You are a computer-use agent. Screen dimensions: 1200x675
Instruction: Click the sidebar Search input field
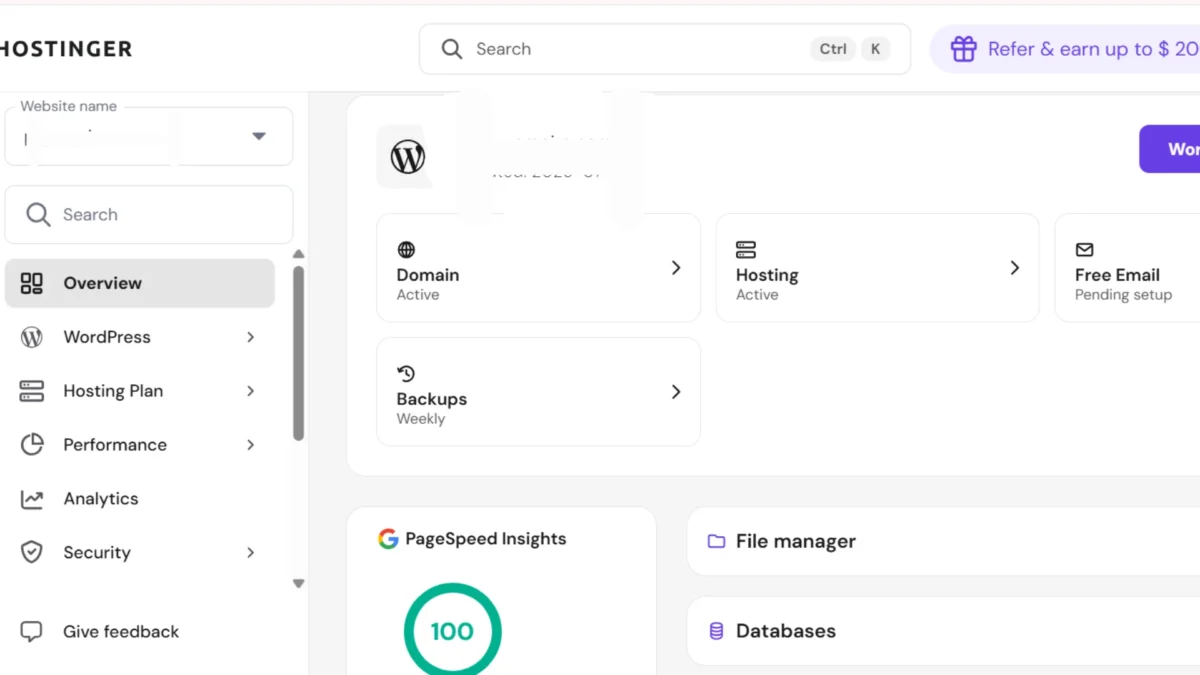pos(148,214)
